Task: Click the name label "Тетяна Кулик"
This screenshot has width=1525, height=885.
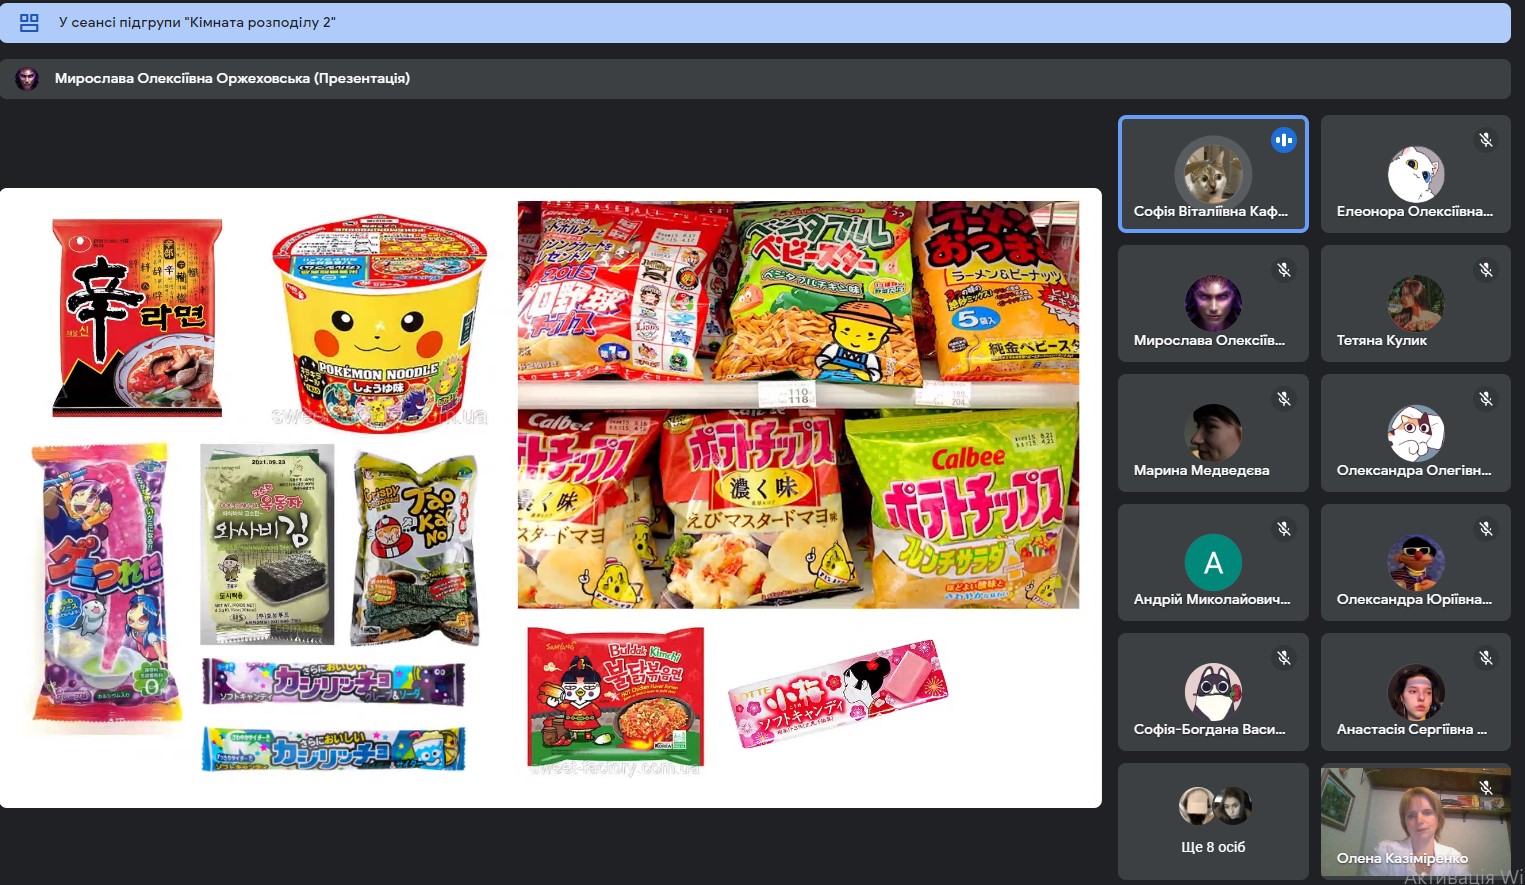Action: tap(1381, 340)
